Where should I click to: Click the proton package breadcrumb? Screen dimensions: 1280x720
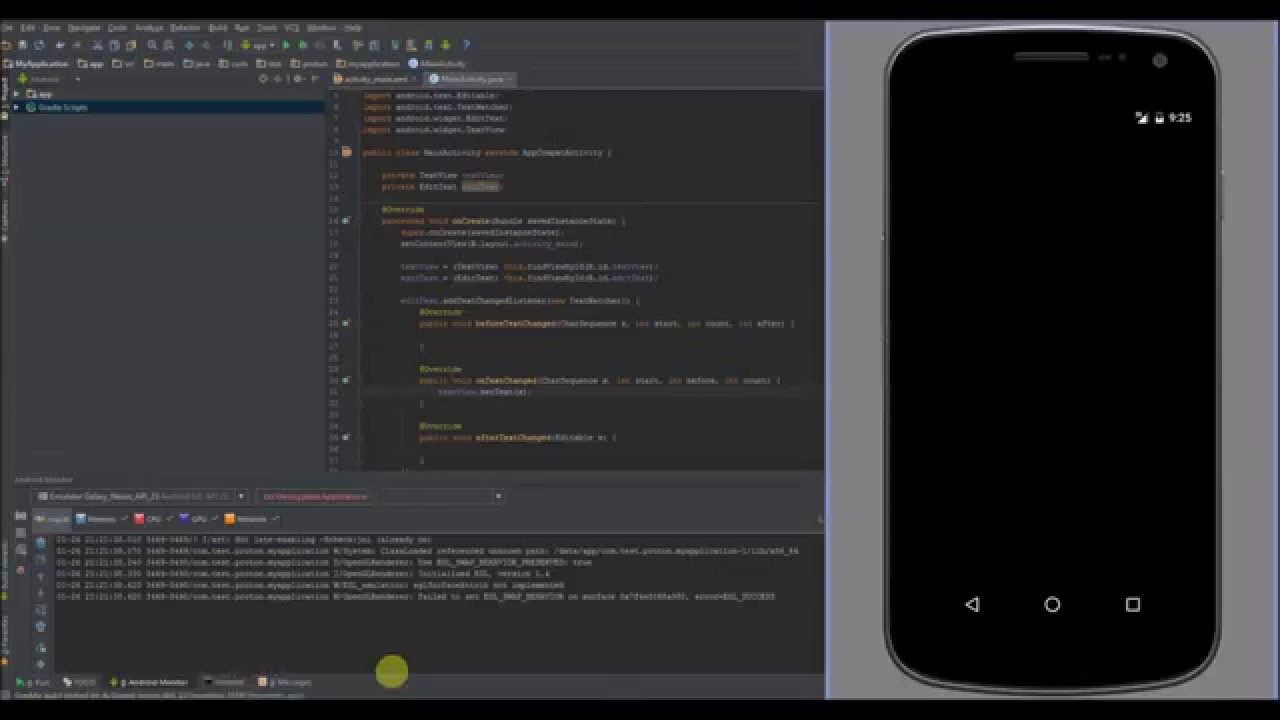308,64
